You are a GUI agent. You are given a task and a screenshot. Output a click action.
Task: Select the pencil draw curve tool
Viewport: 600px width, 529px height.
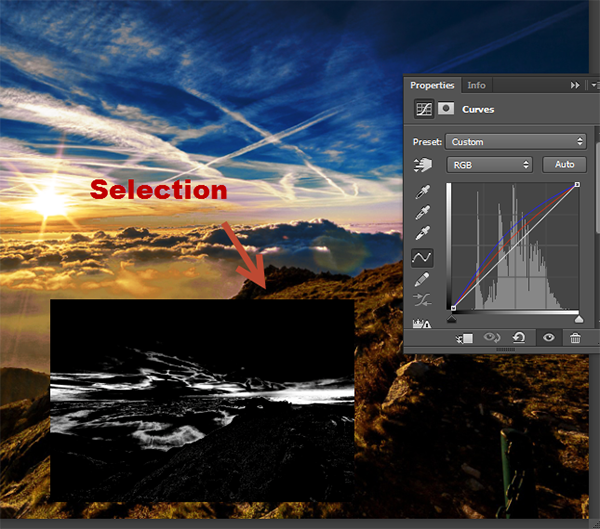coord(423,279)
